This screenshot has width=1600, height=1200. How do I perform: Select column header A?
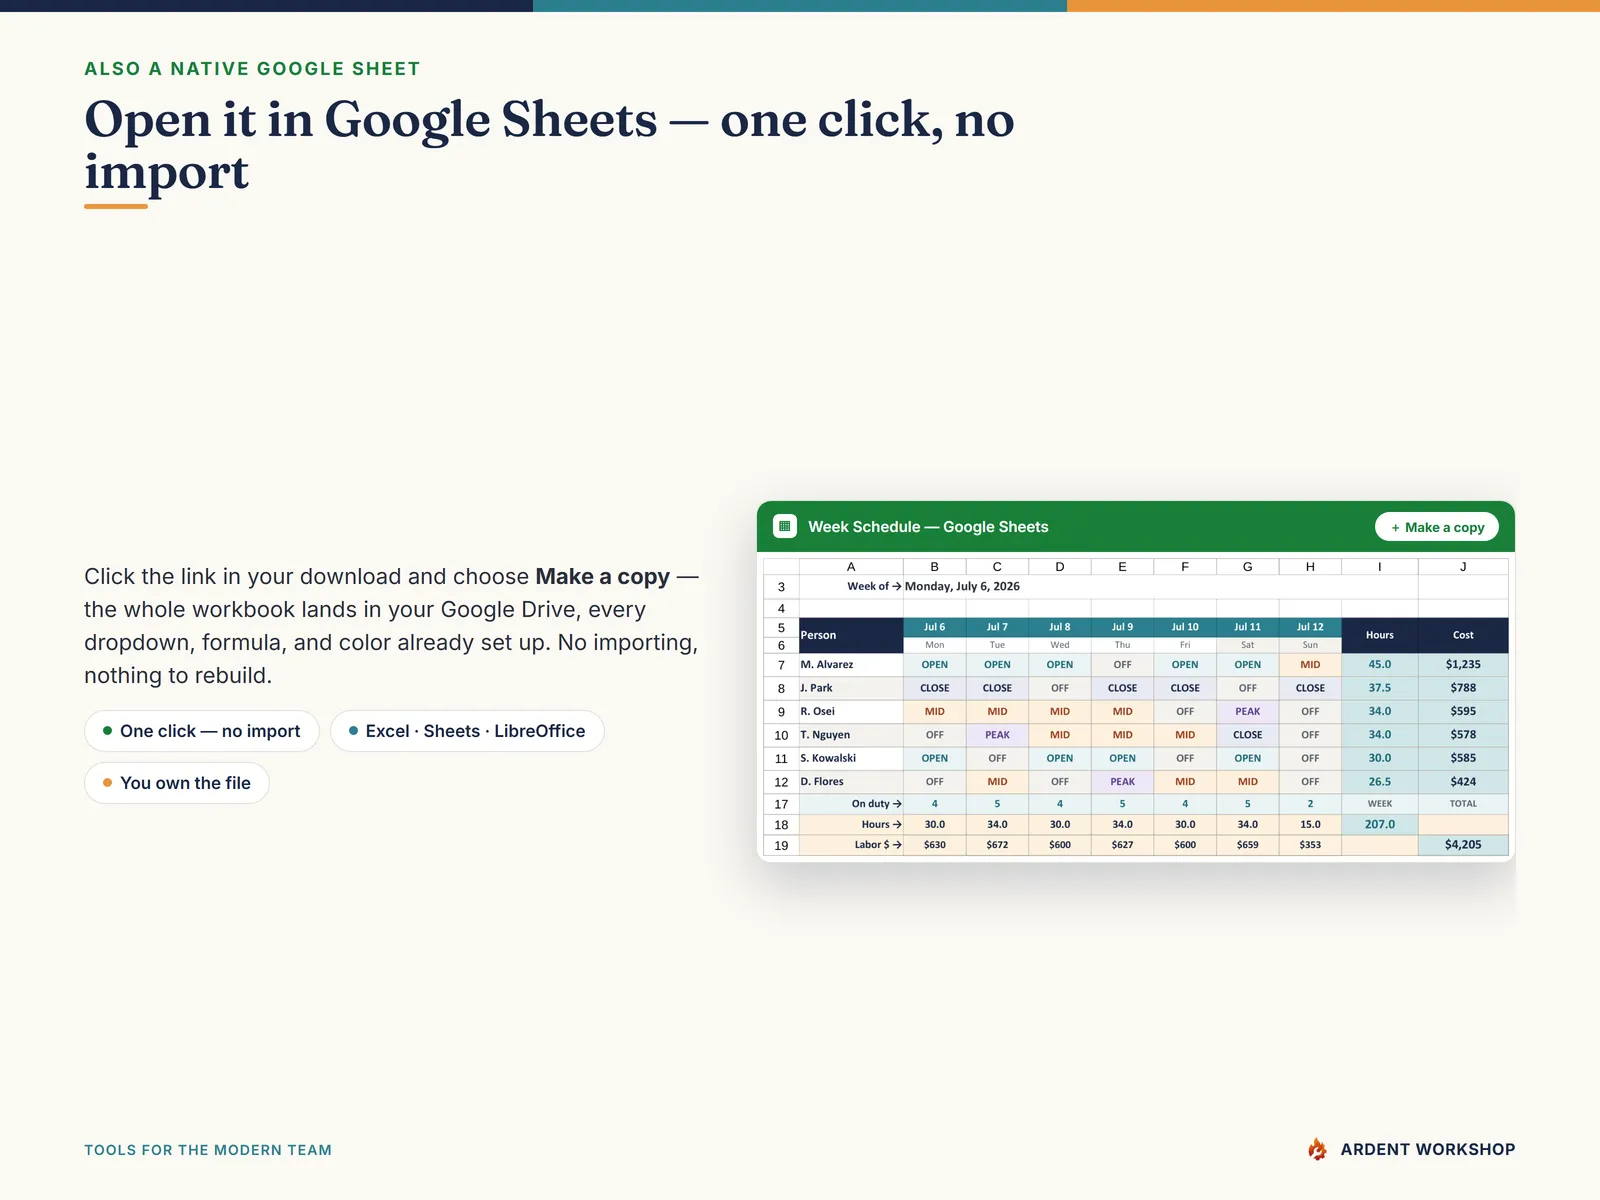[851, 566]
